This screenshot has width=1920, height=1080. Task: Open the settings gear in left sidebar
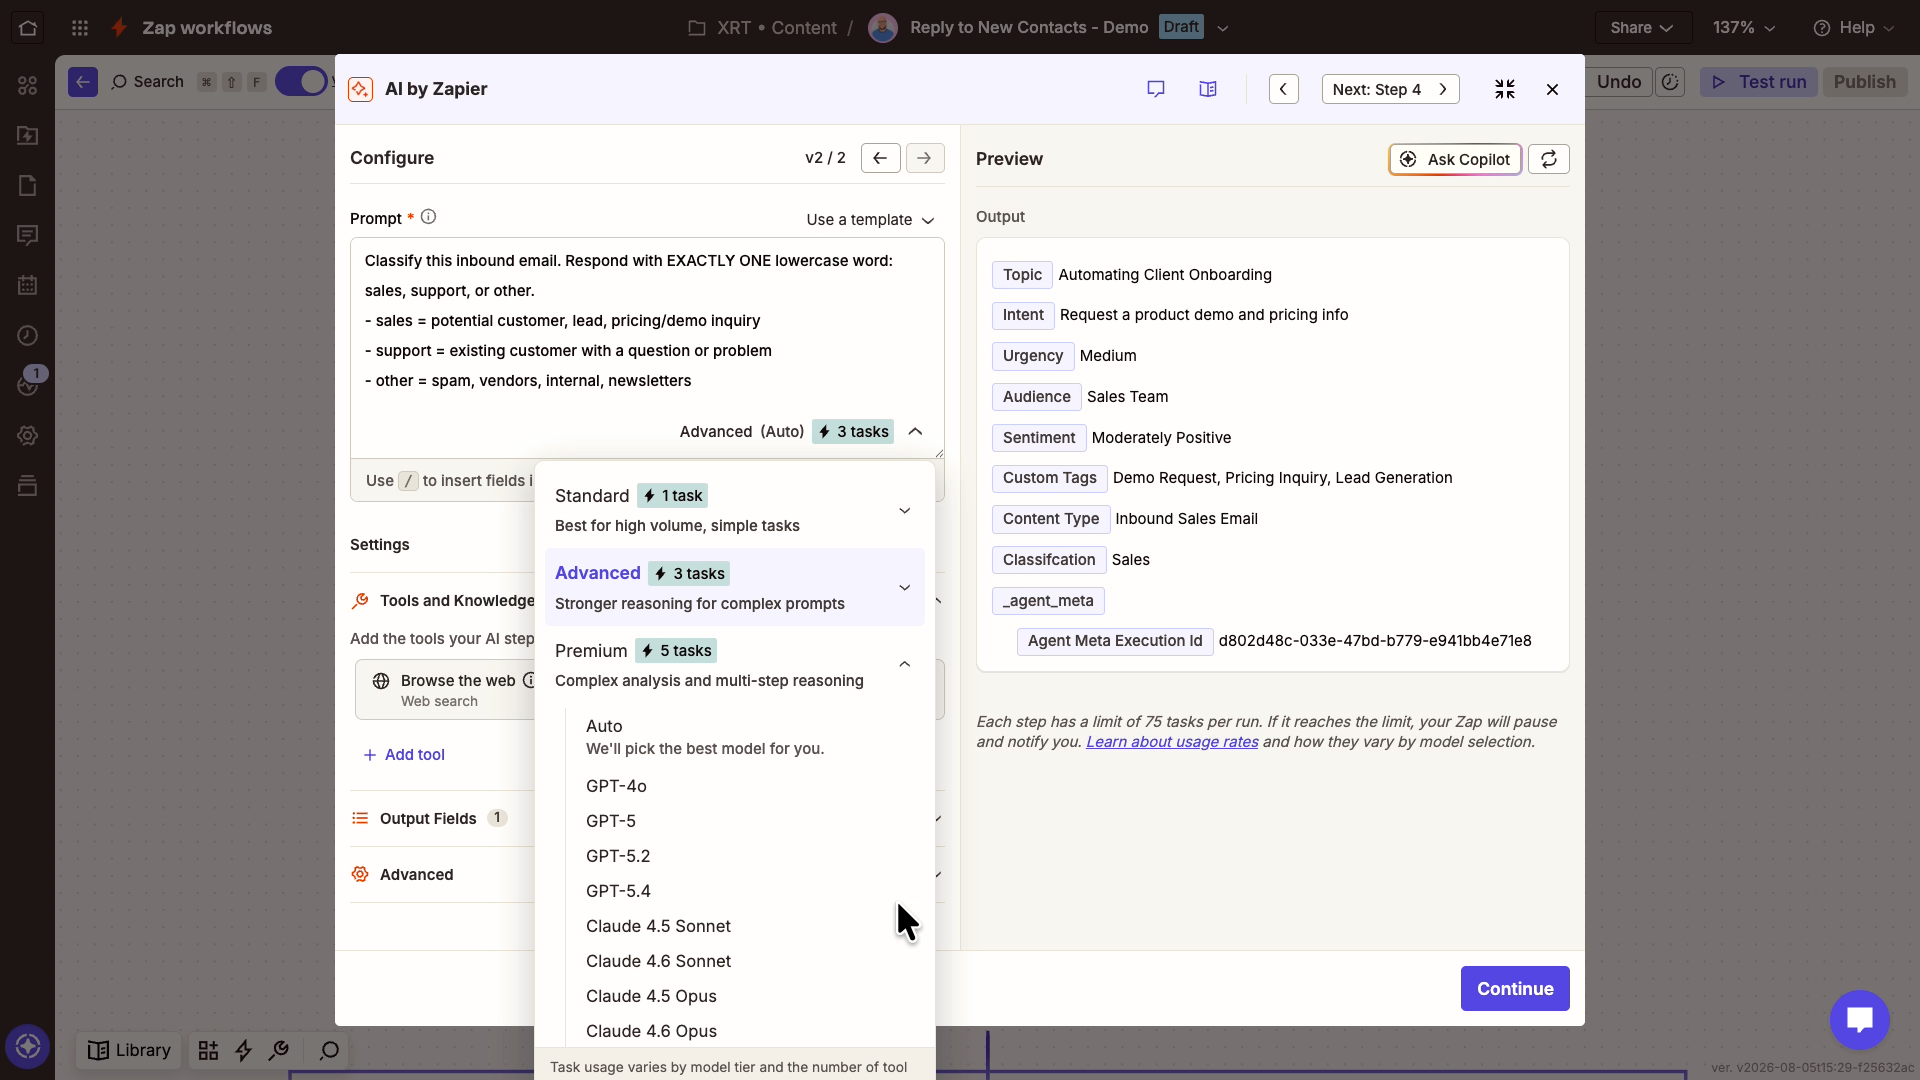(28, 435)
